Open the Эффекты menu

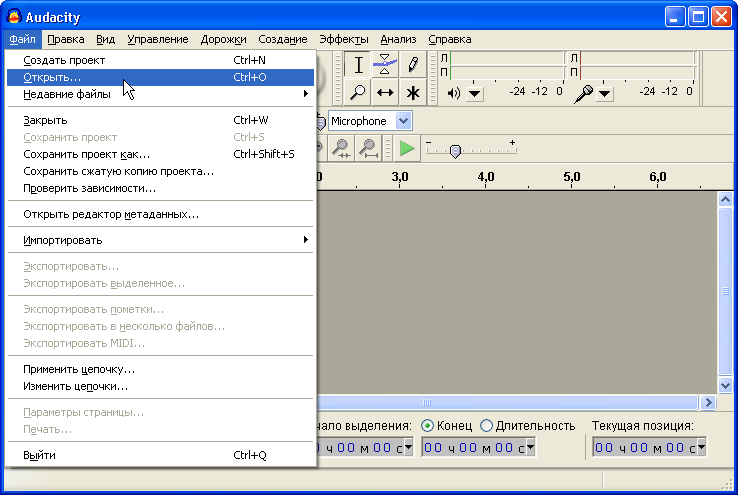tap(344, 40)
